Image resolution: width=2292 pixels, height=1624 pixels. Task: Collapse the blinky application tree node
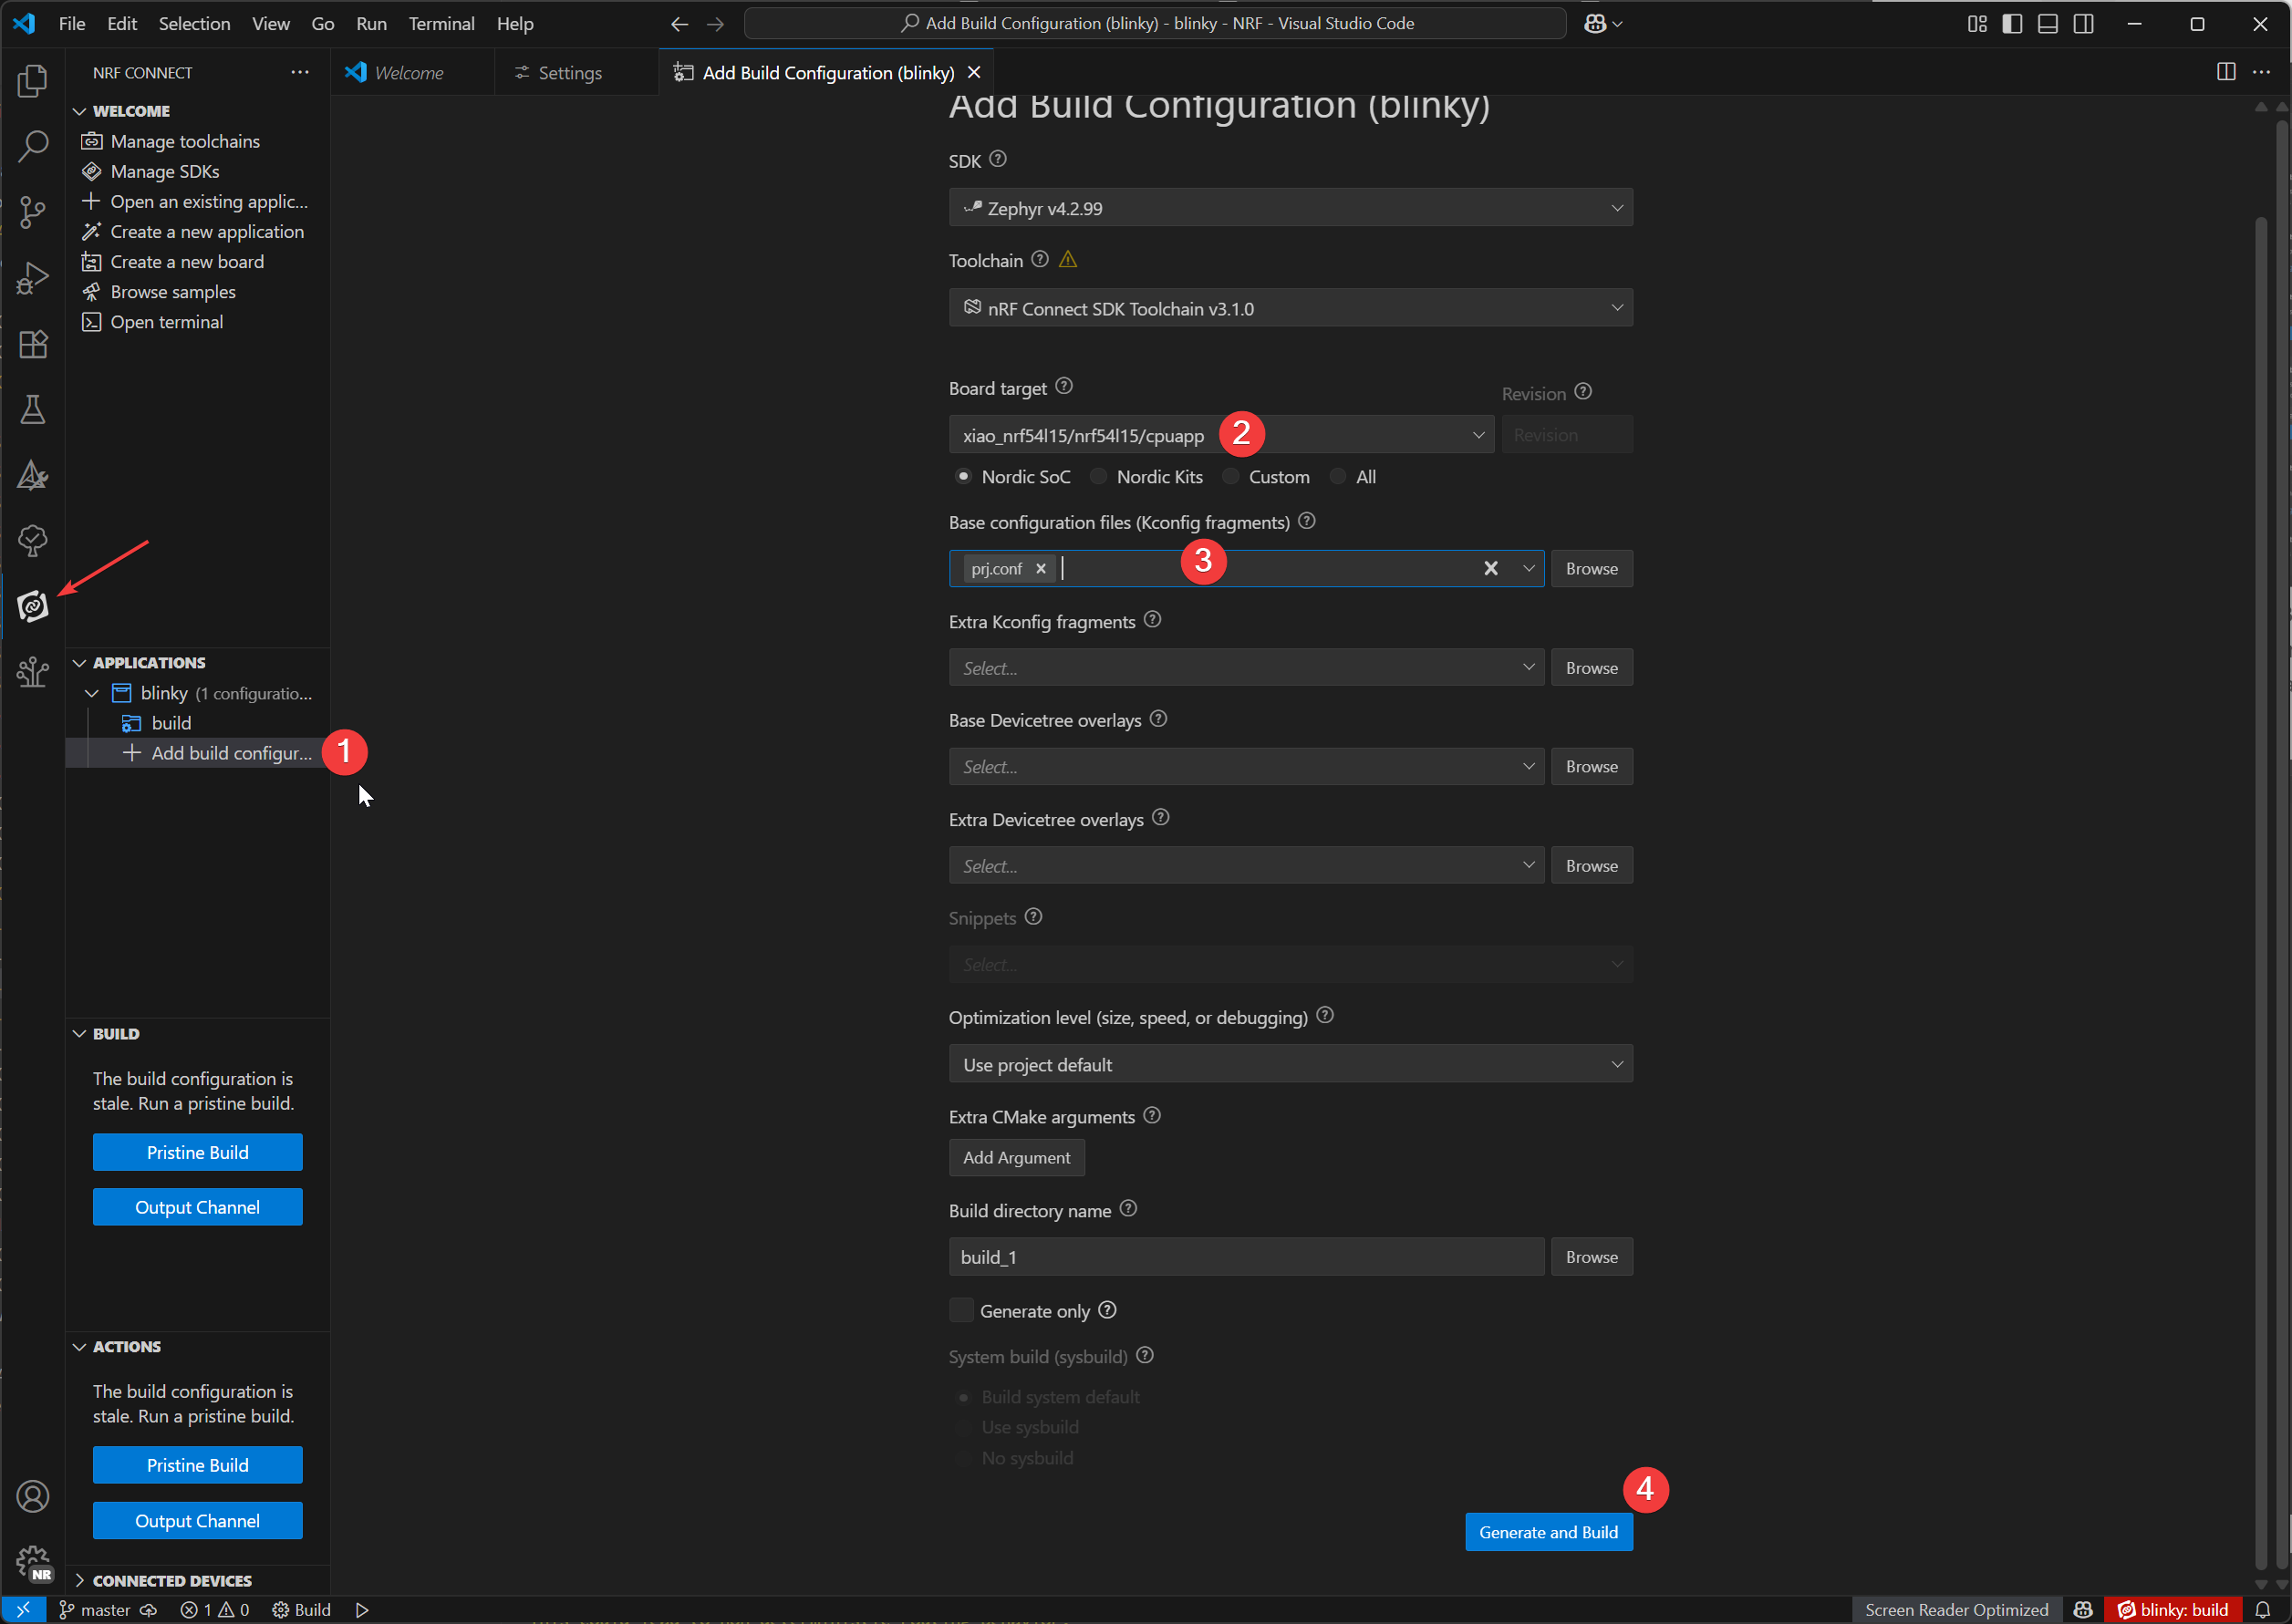click(x=92, y=693)
